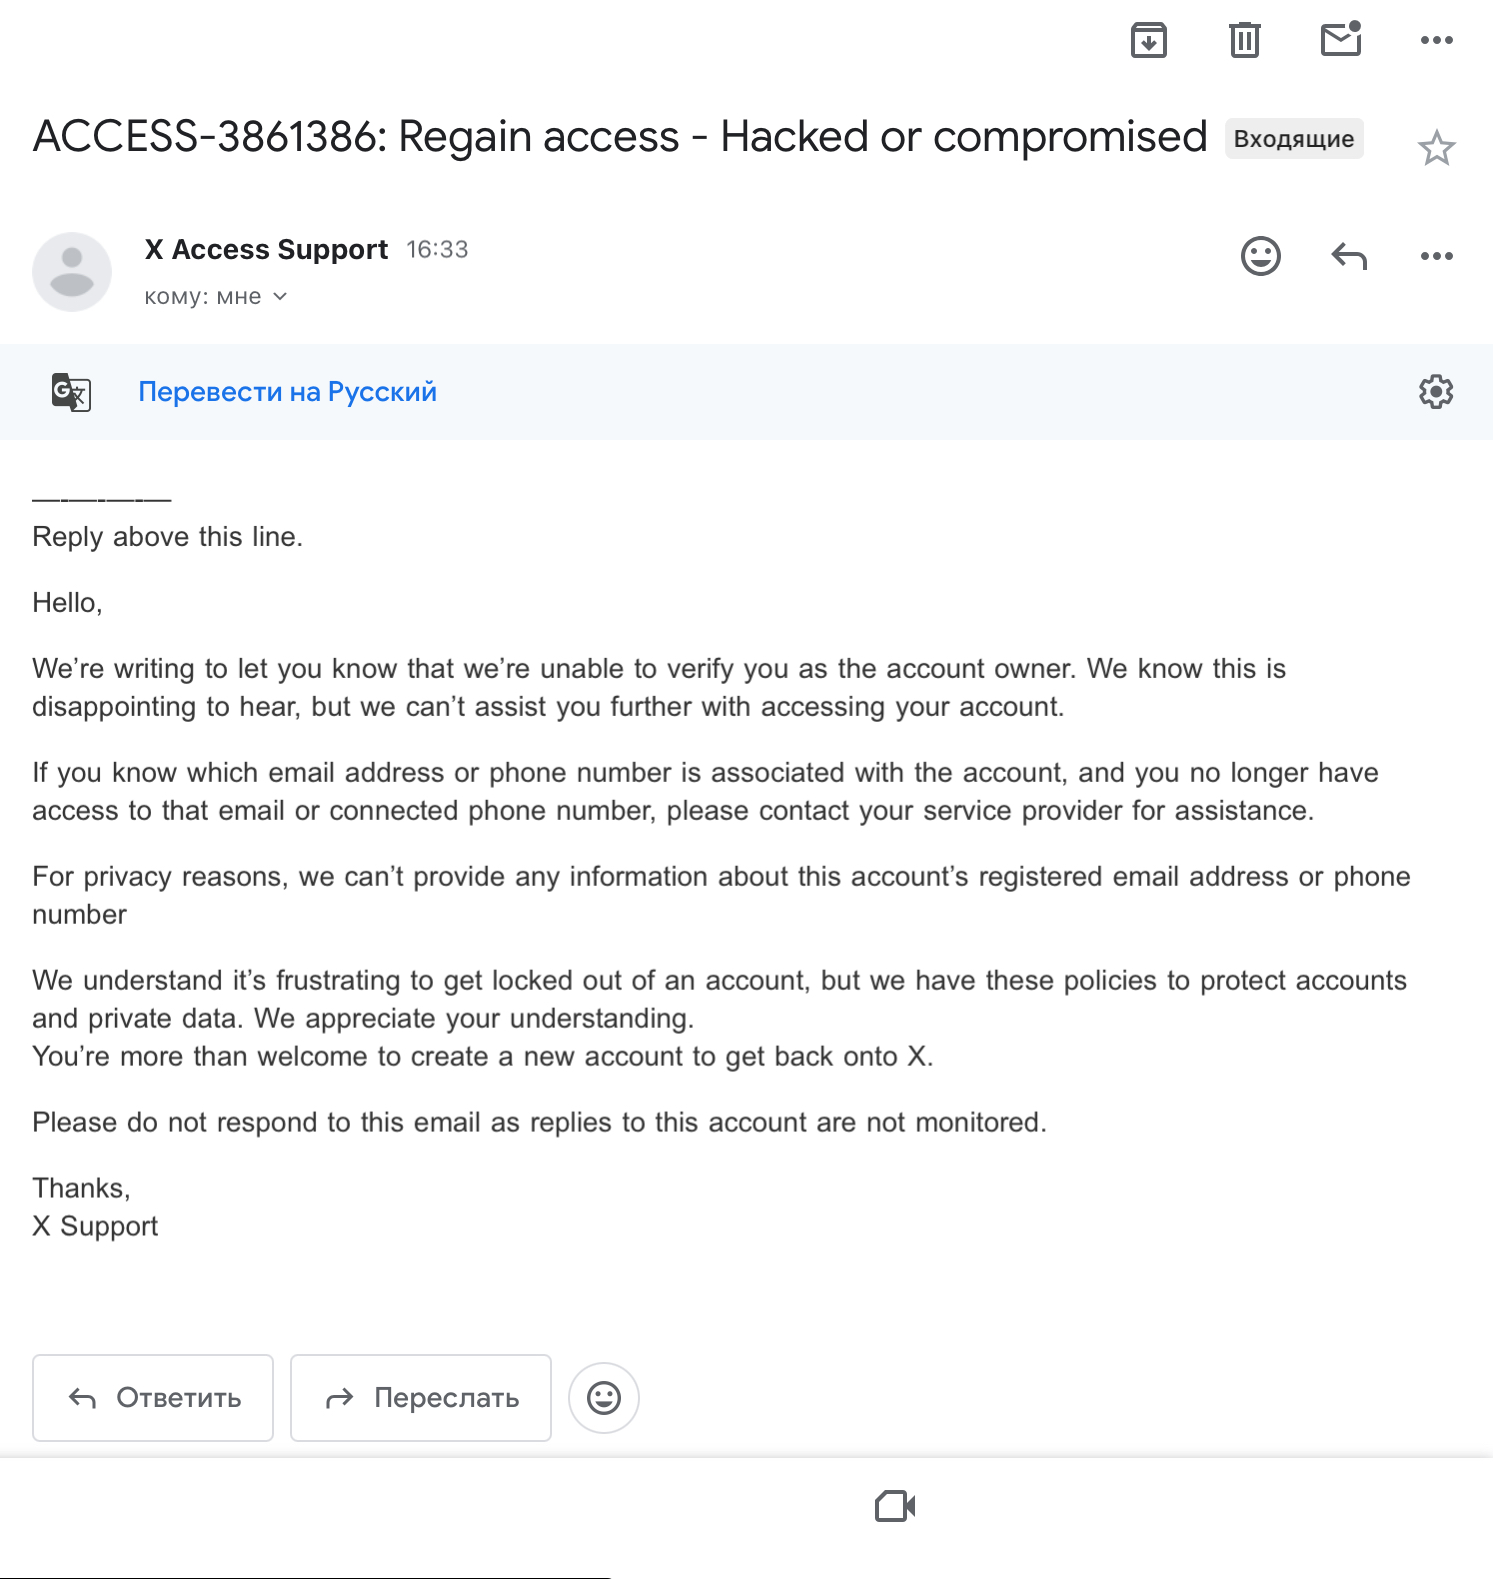Click the round emoji reaction button below the message

click(603, 1398)
